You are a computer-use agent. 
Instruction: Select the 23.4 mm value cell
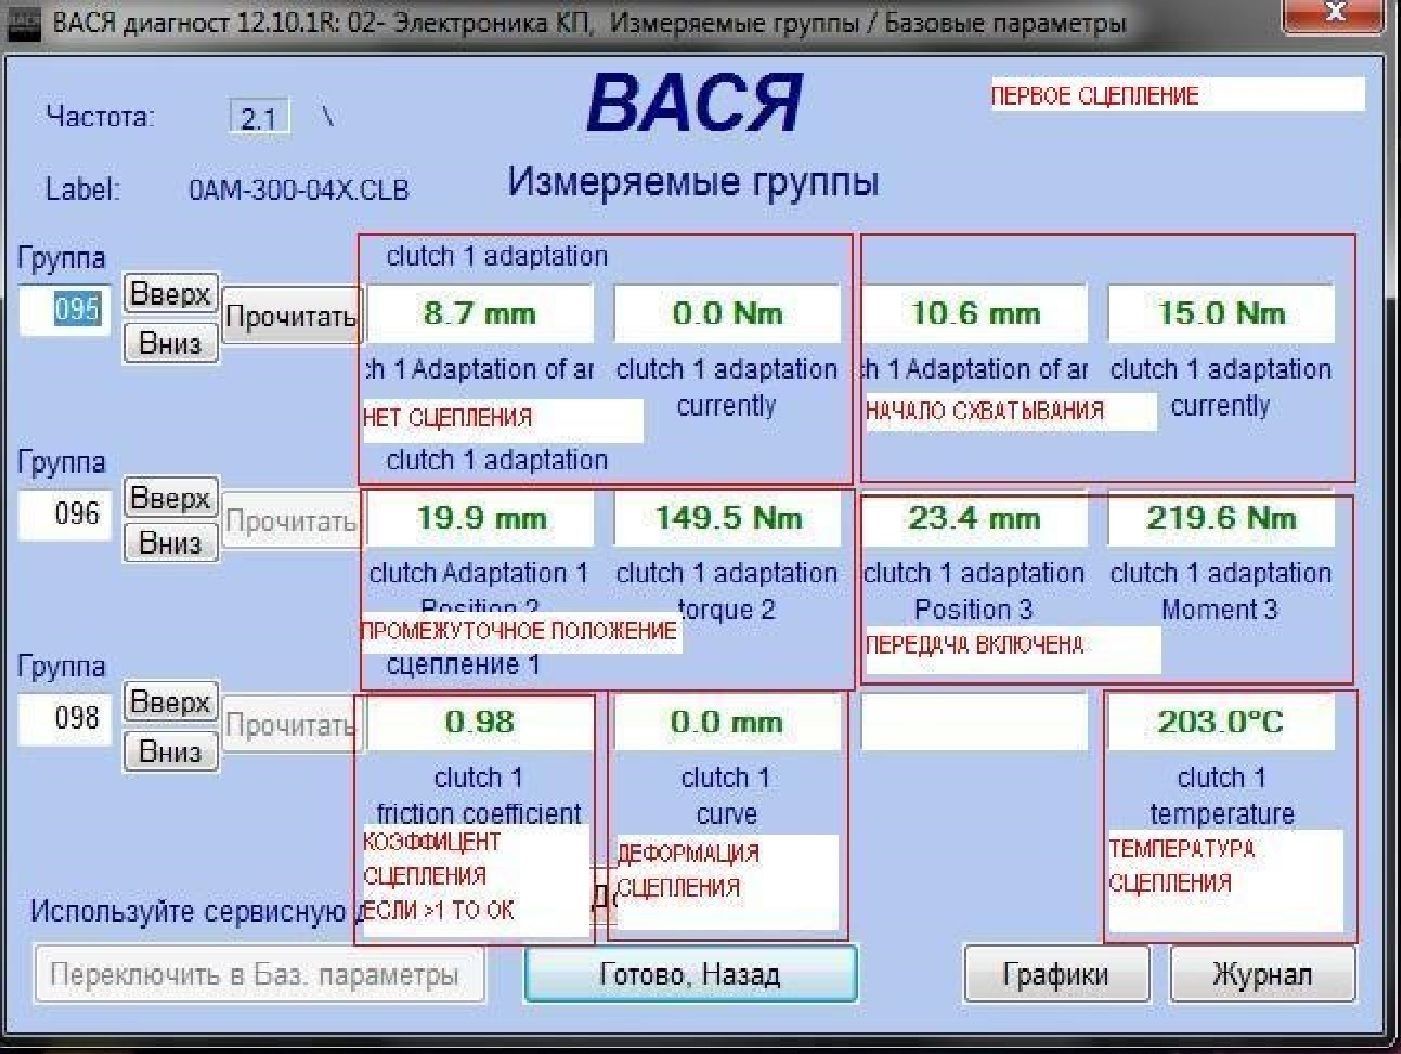click(x=974, y=518)
